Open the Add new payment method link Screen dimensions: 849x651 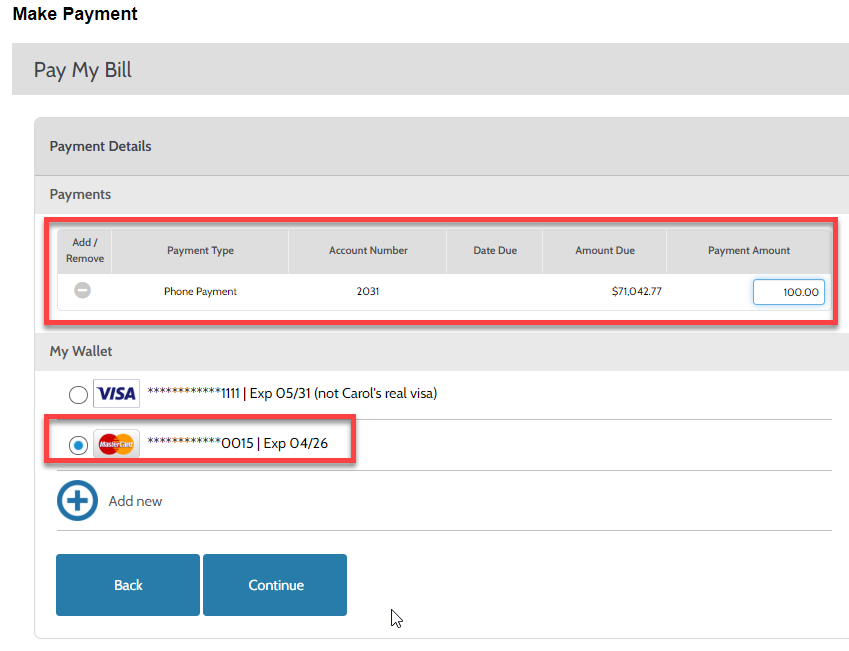coord(135,500)
